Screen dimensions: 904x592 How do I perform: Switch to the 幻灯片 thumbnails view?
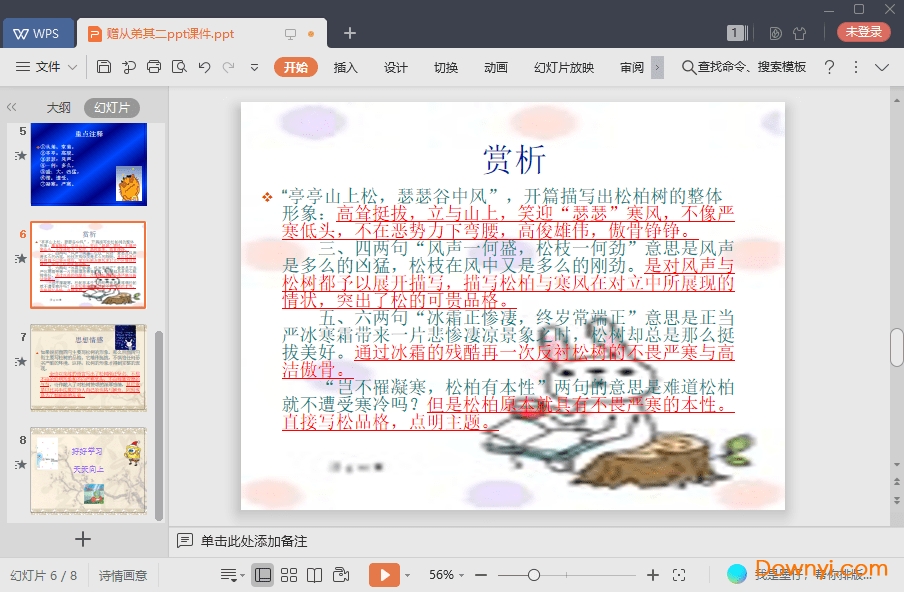click(x=112, y=108)
